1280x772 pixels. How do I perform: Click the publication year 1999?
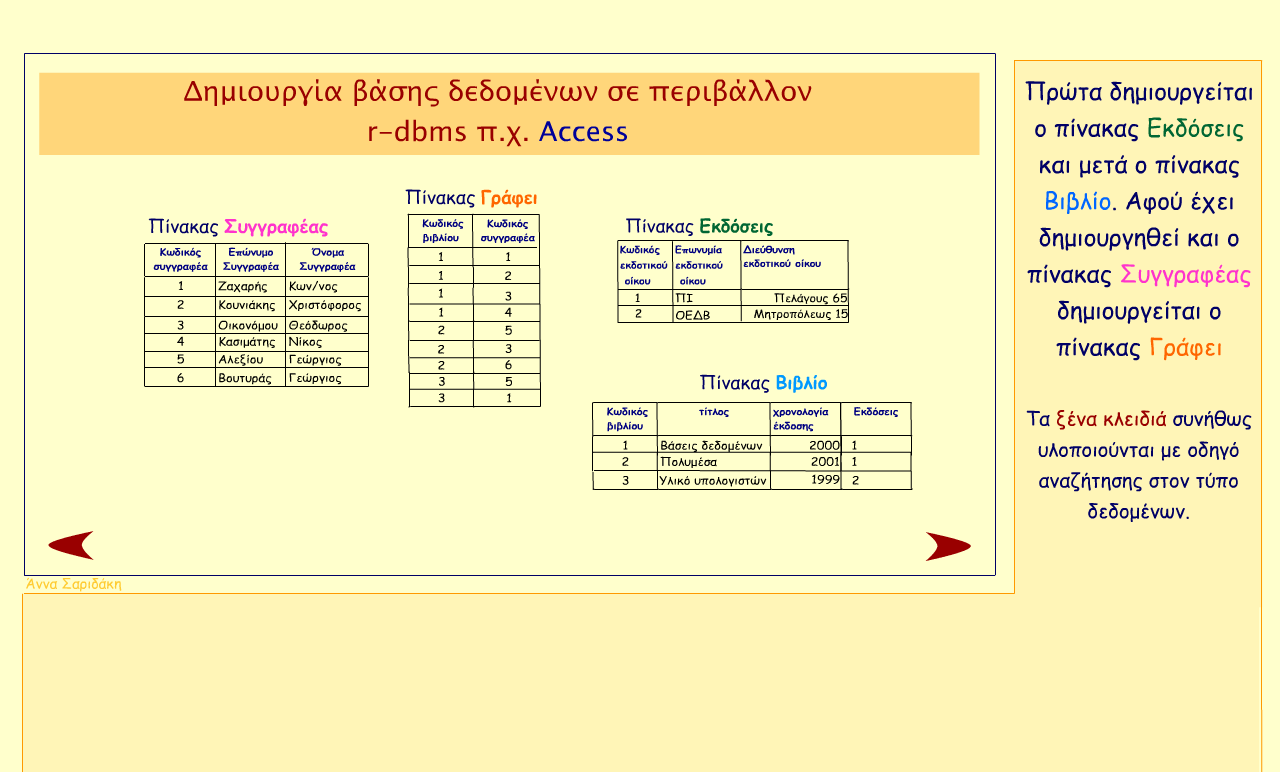coord(825,480)
